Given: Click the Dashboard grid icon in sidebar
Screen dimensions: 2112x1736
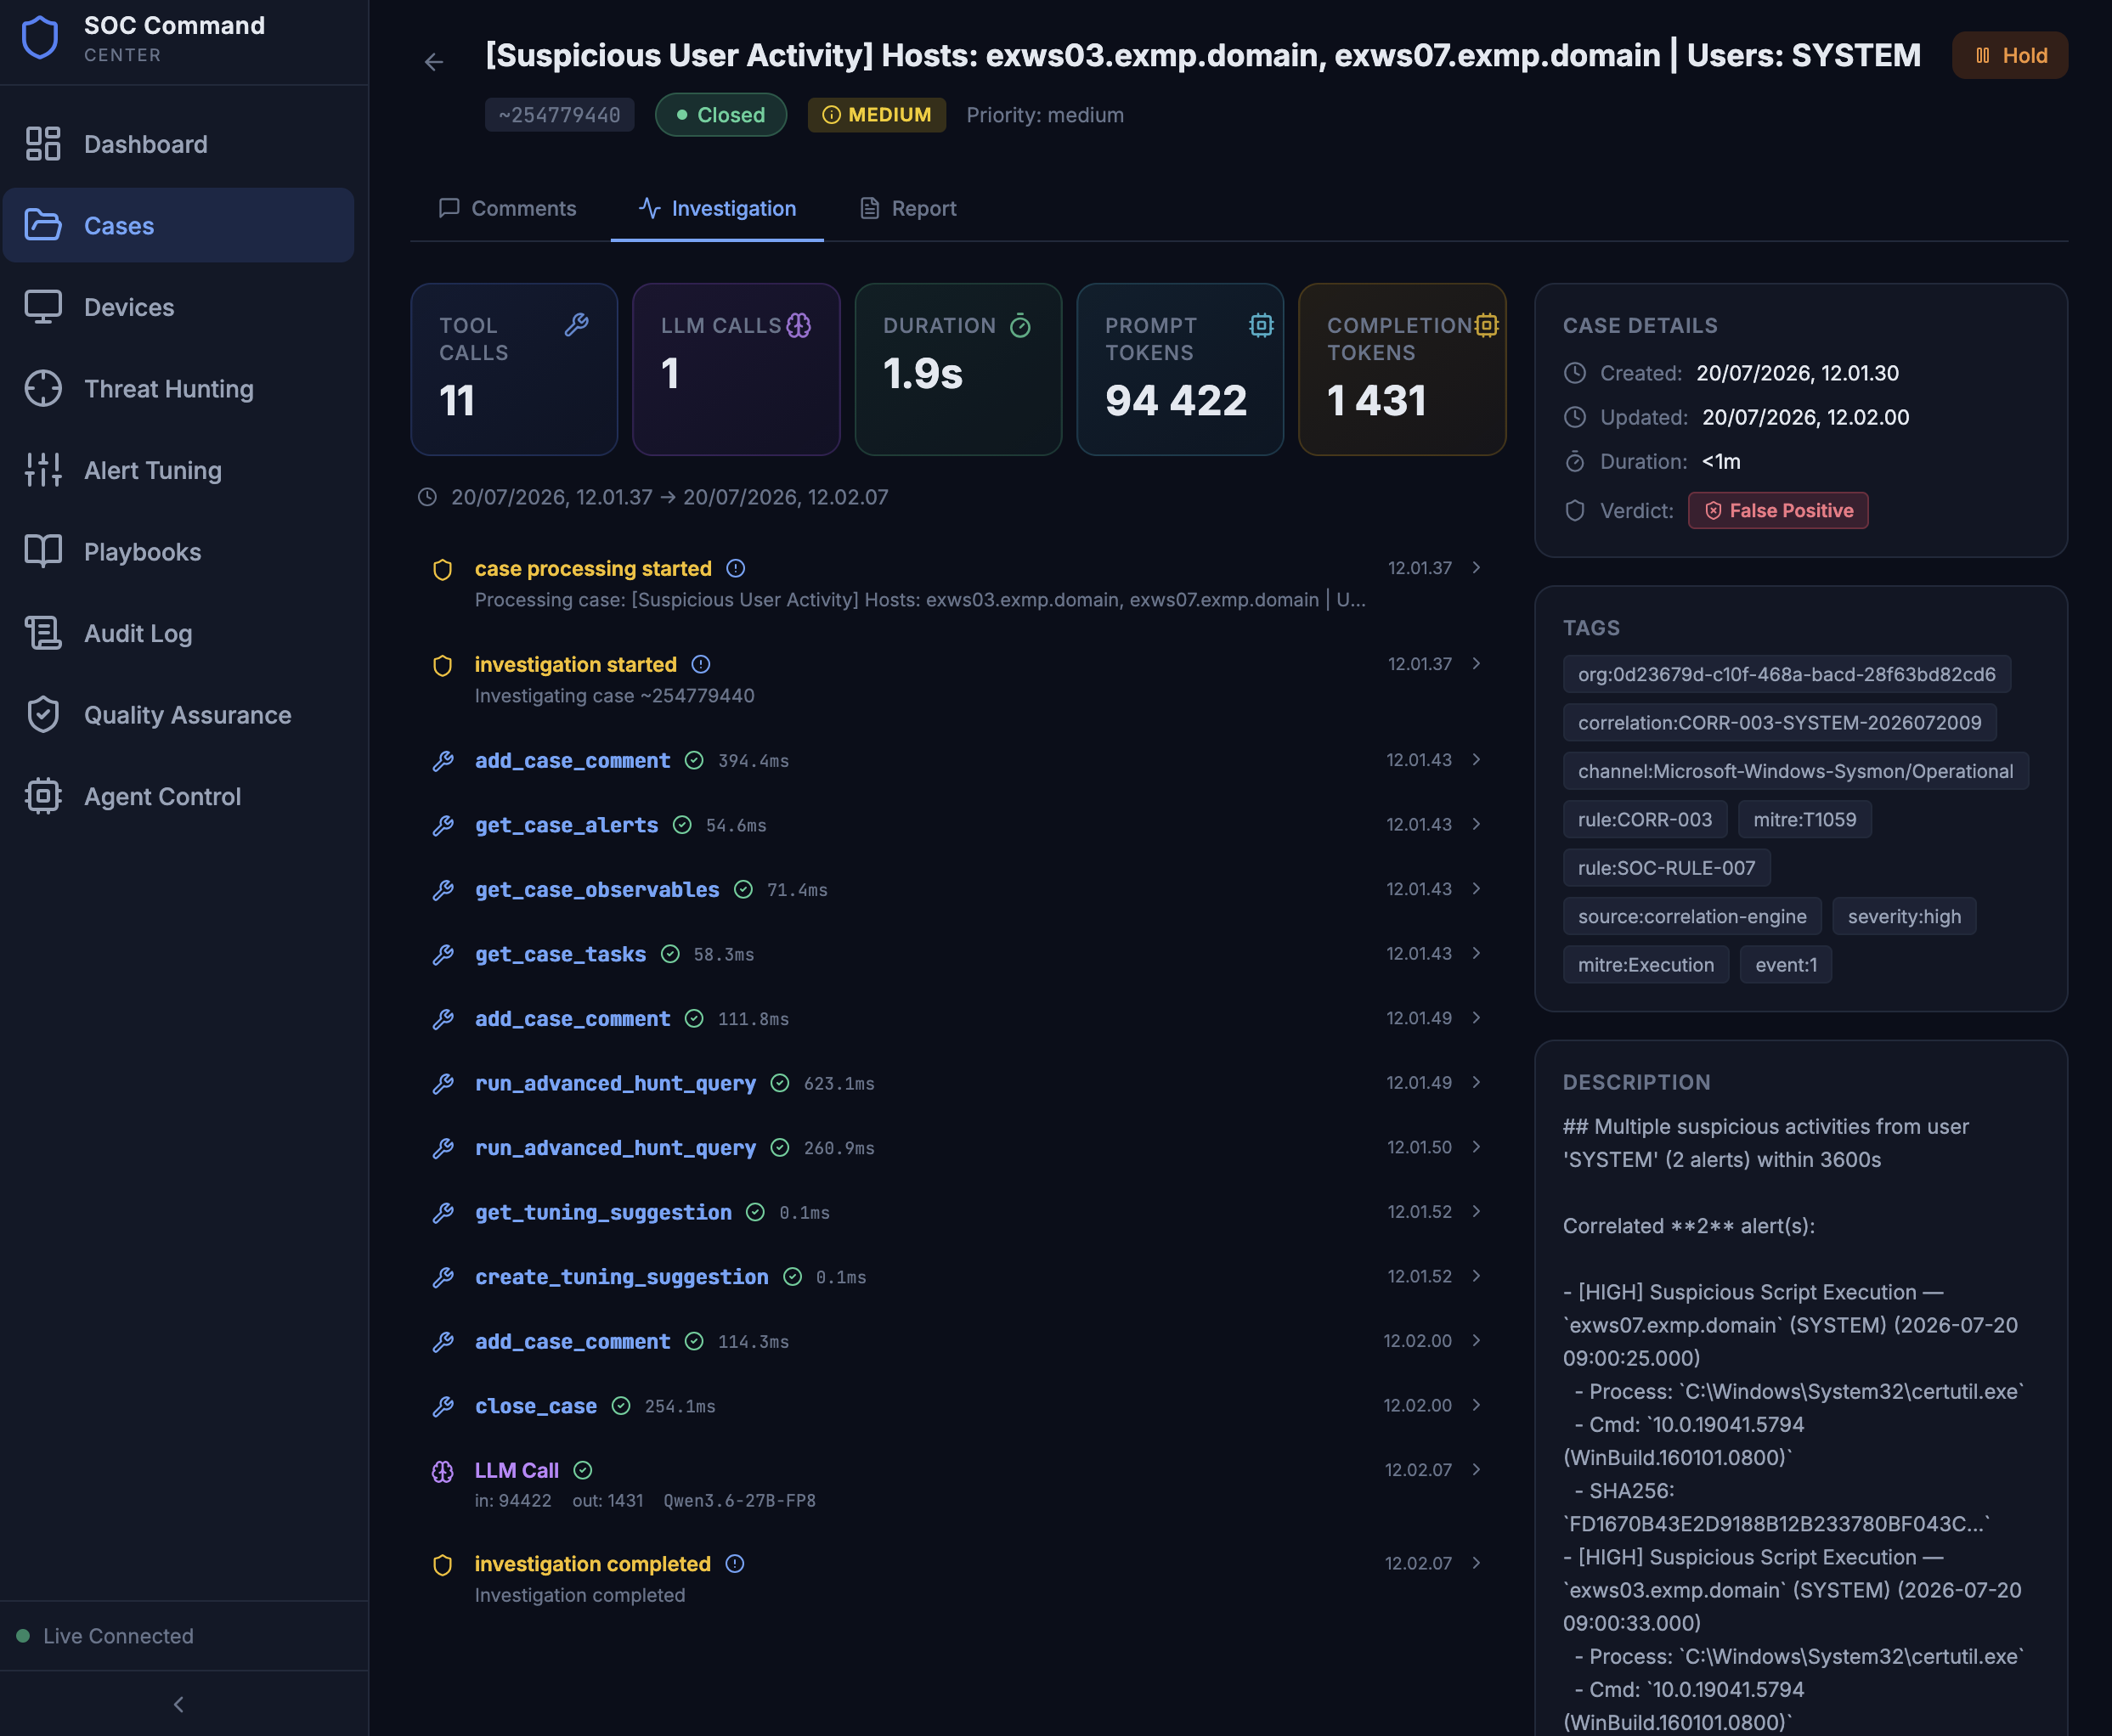Looking at the screenshot, I should pyautogui.click(x=43, y=144).
